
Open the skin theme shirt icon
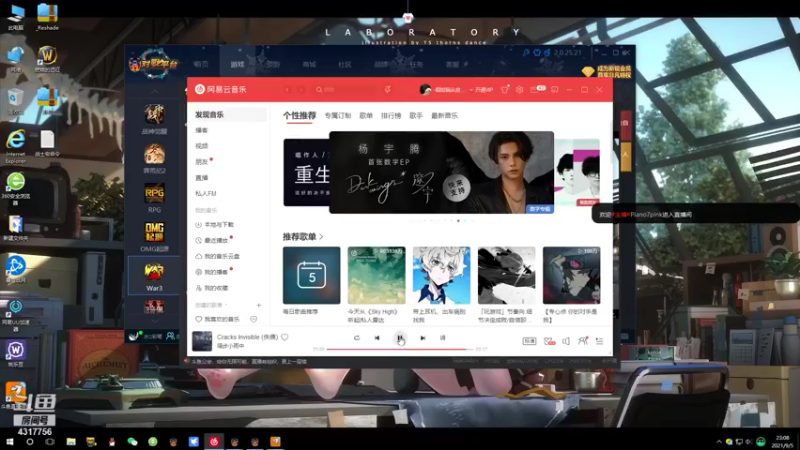[x=505, y=89]
